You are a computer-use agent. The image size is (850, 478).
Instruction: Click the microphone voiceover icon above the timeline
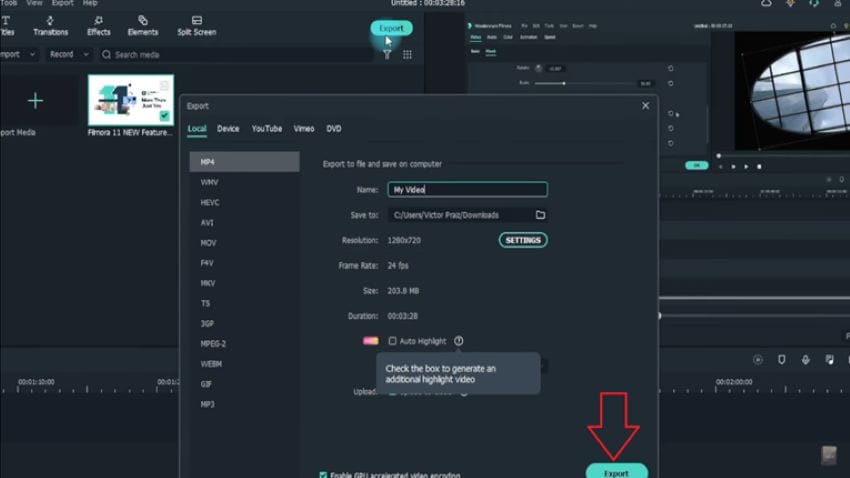click(x=806, y=360)
